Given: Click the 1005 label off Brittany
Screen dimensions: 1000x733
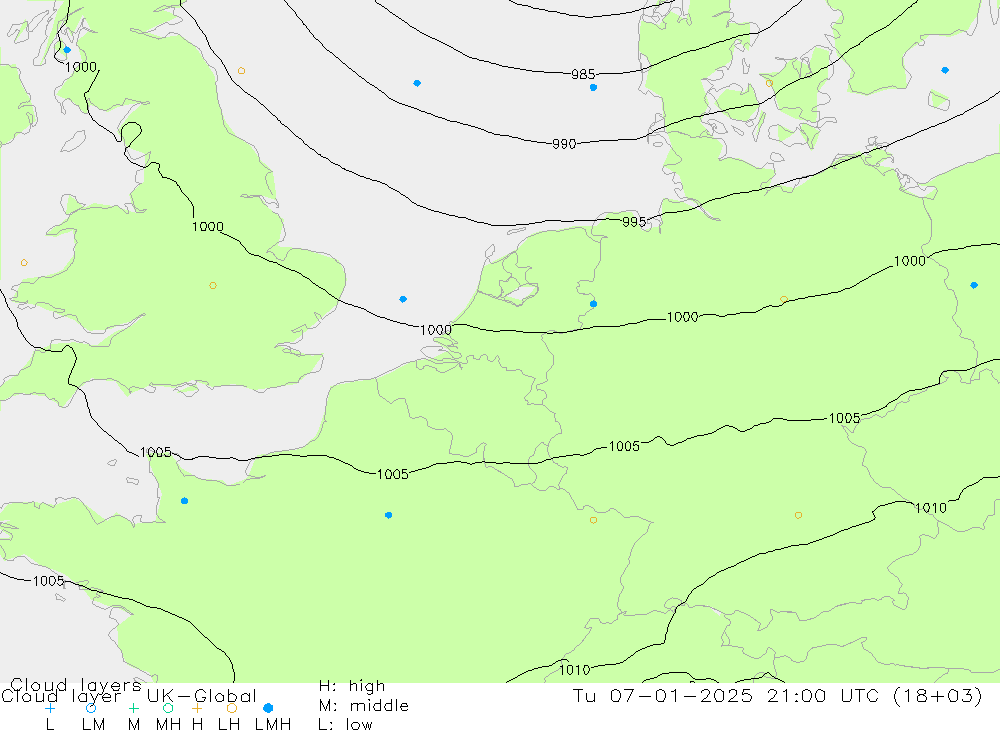Looking at the screenshot, I should [x=48, y=581].
